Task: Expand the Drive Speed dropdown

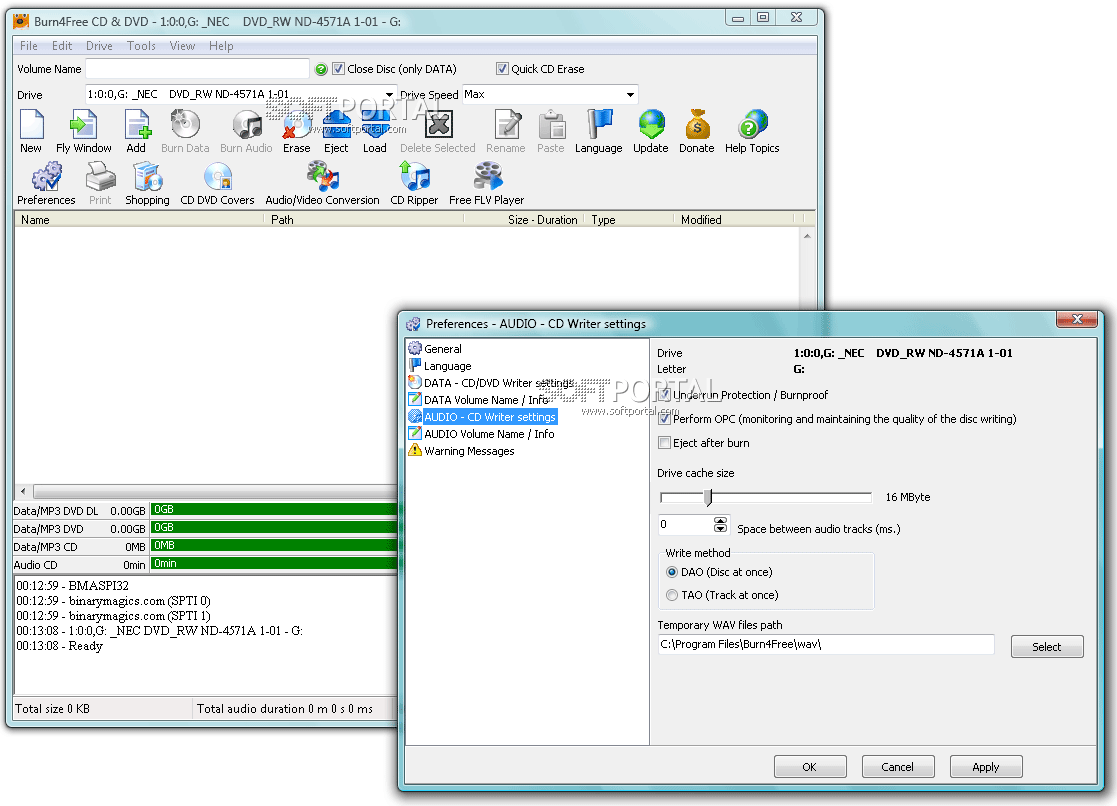Action: click(x=630, y=94)
